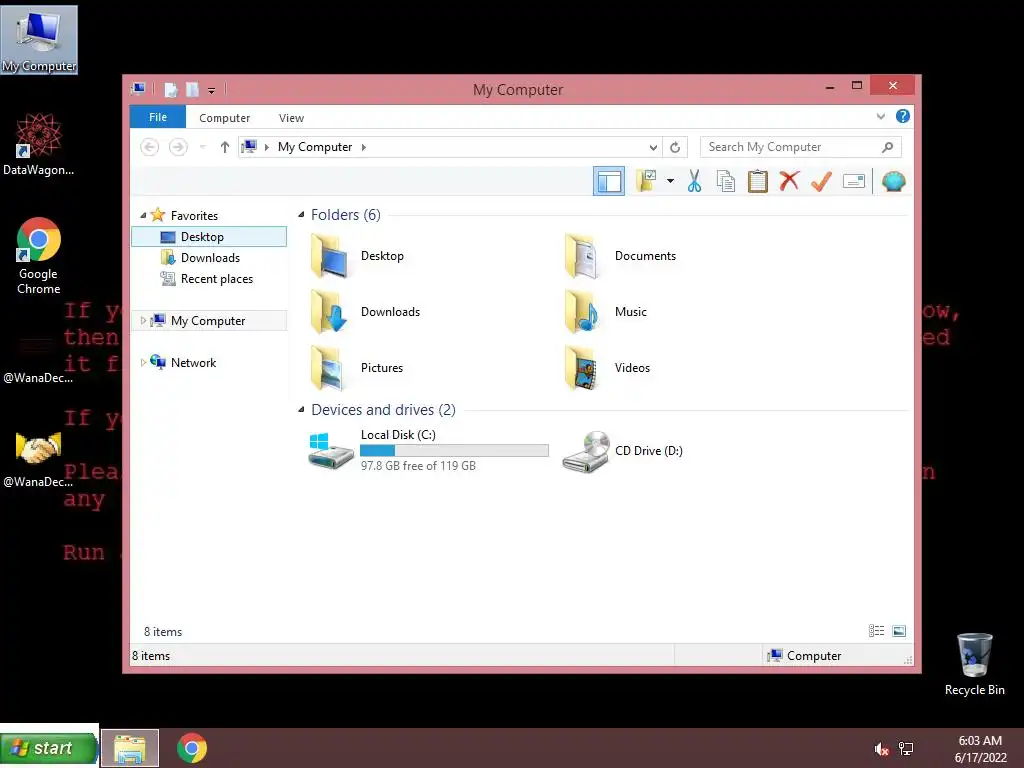Viewport: 1024px width, 768px height.
Task: Expand My Computer in navigation pane
Action: click(x=143, y=321)
